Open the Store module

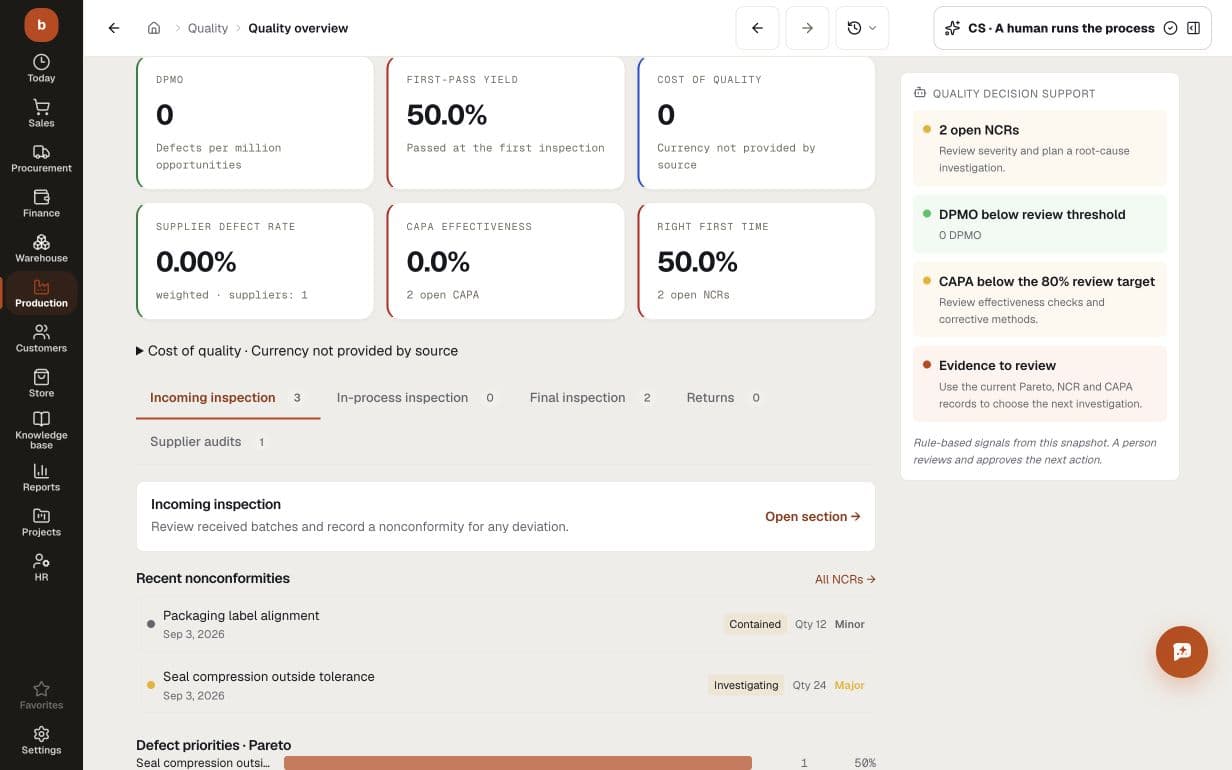41,383
